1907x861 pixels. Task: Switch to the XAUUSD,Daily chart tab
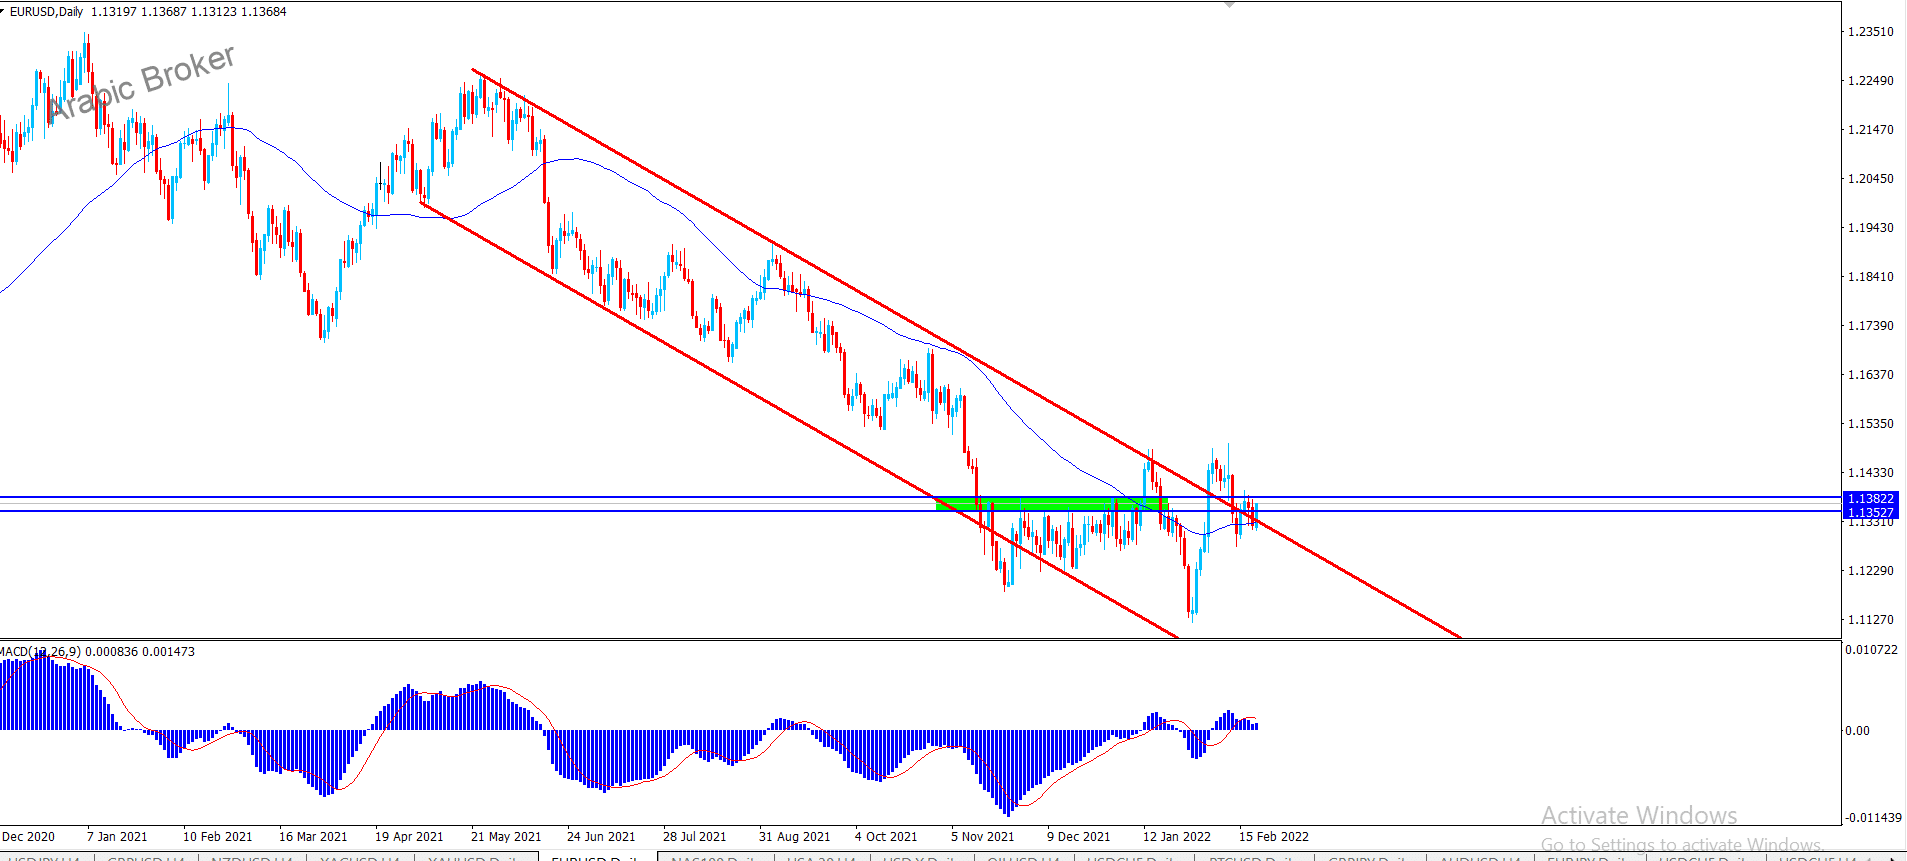474,858
